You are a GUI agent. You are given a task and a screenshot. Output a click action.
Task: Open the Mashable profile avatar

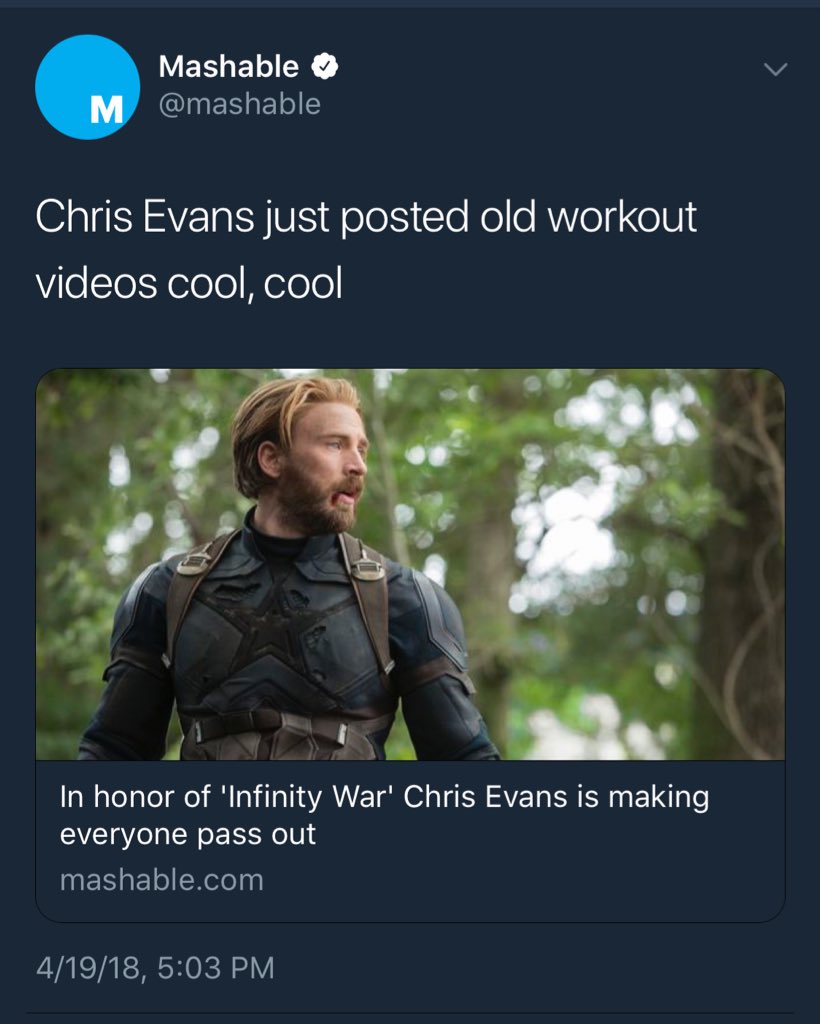[87, 87]
